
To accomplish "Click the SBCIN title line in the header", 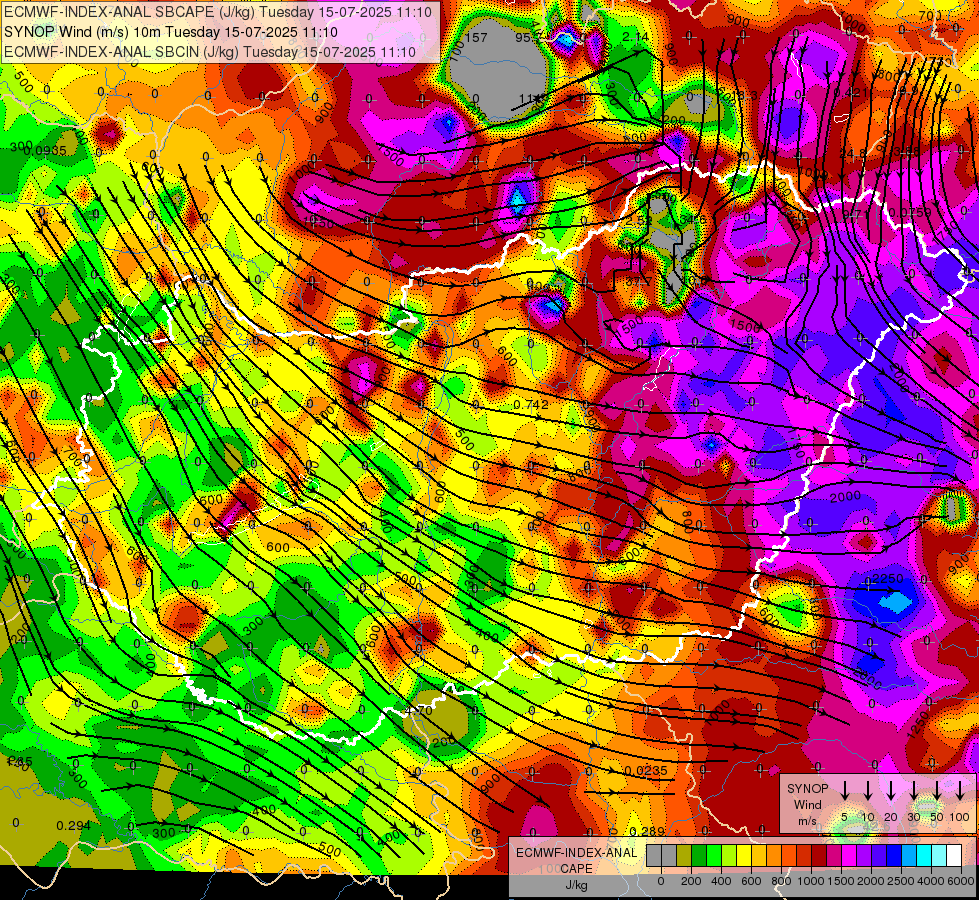I will (210, 52).
